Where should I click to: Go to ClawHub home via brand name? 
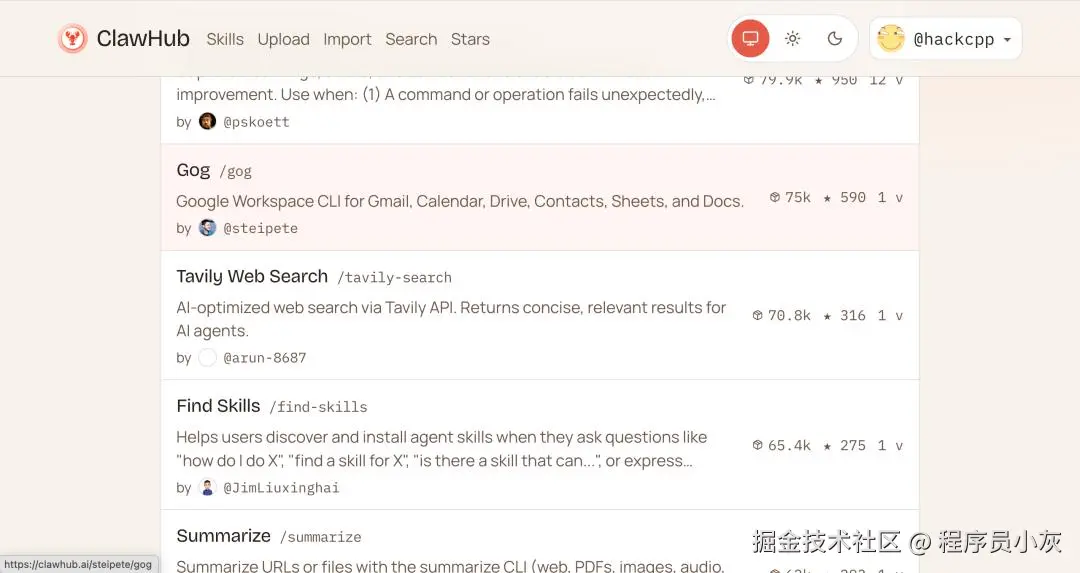[x=143, y=39]
